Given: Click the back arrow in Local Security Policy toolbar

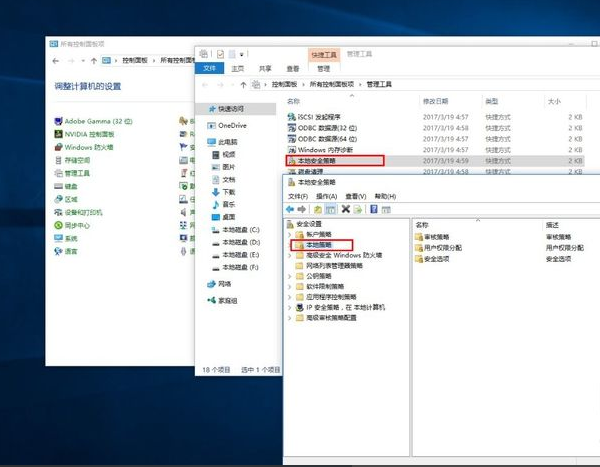Looking at the screenshot, I should [x=289, y=210].
